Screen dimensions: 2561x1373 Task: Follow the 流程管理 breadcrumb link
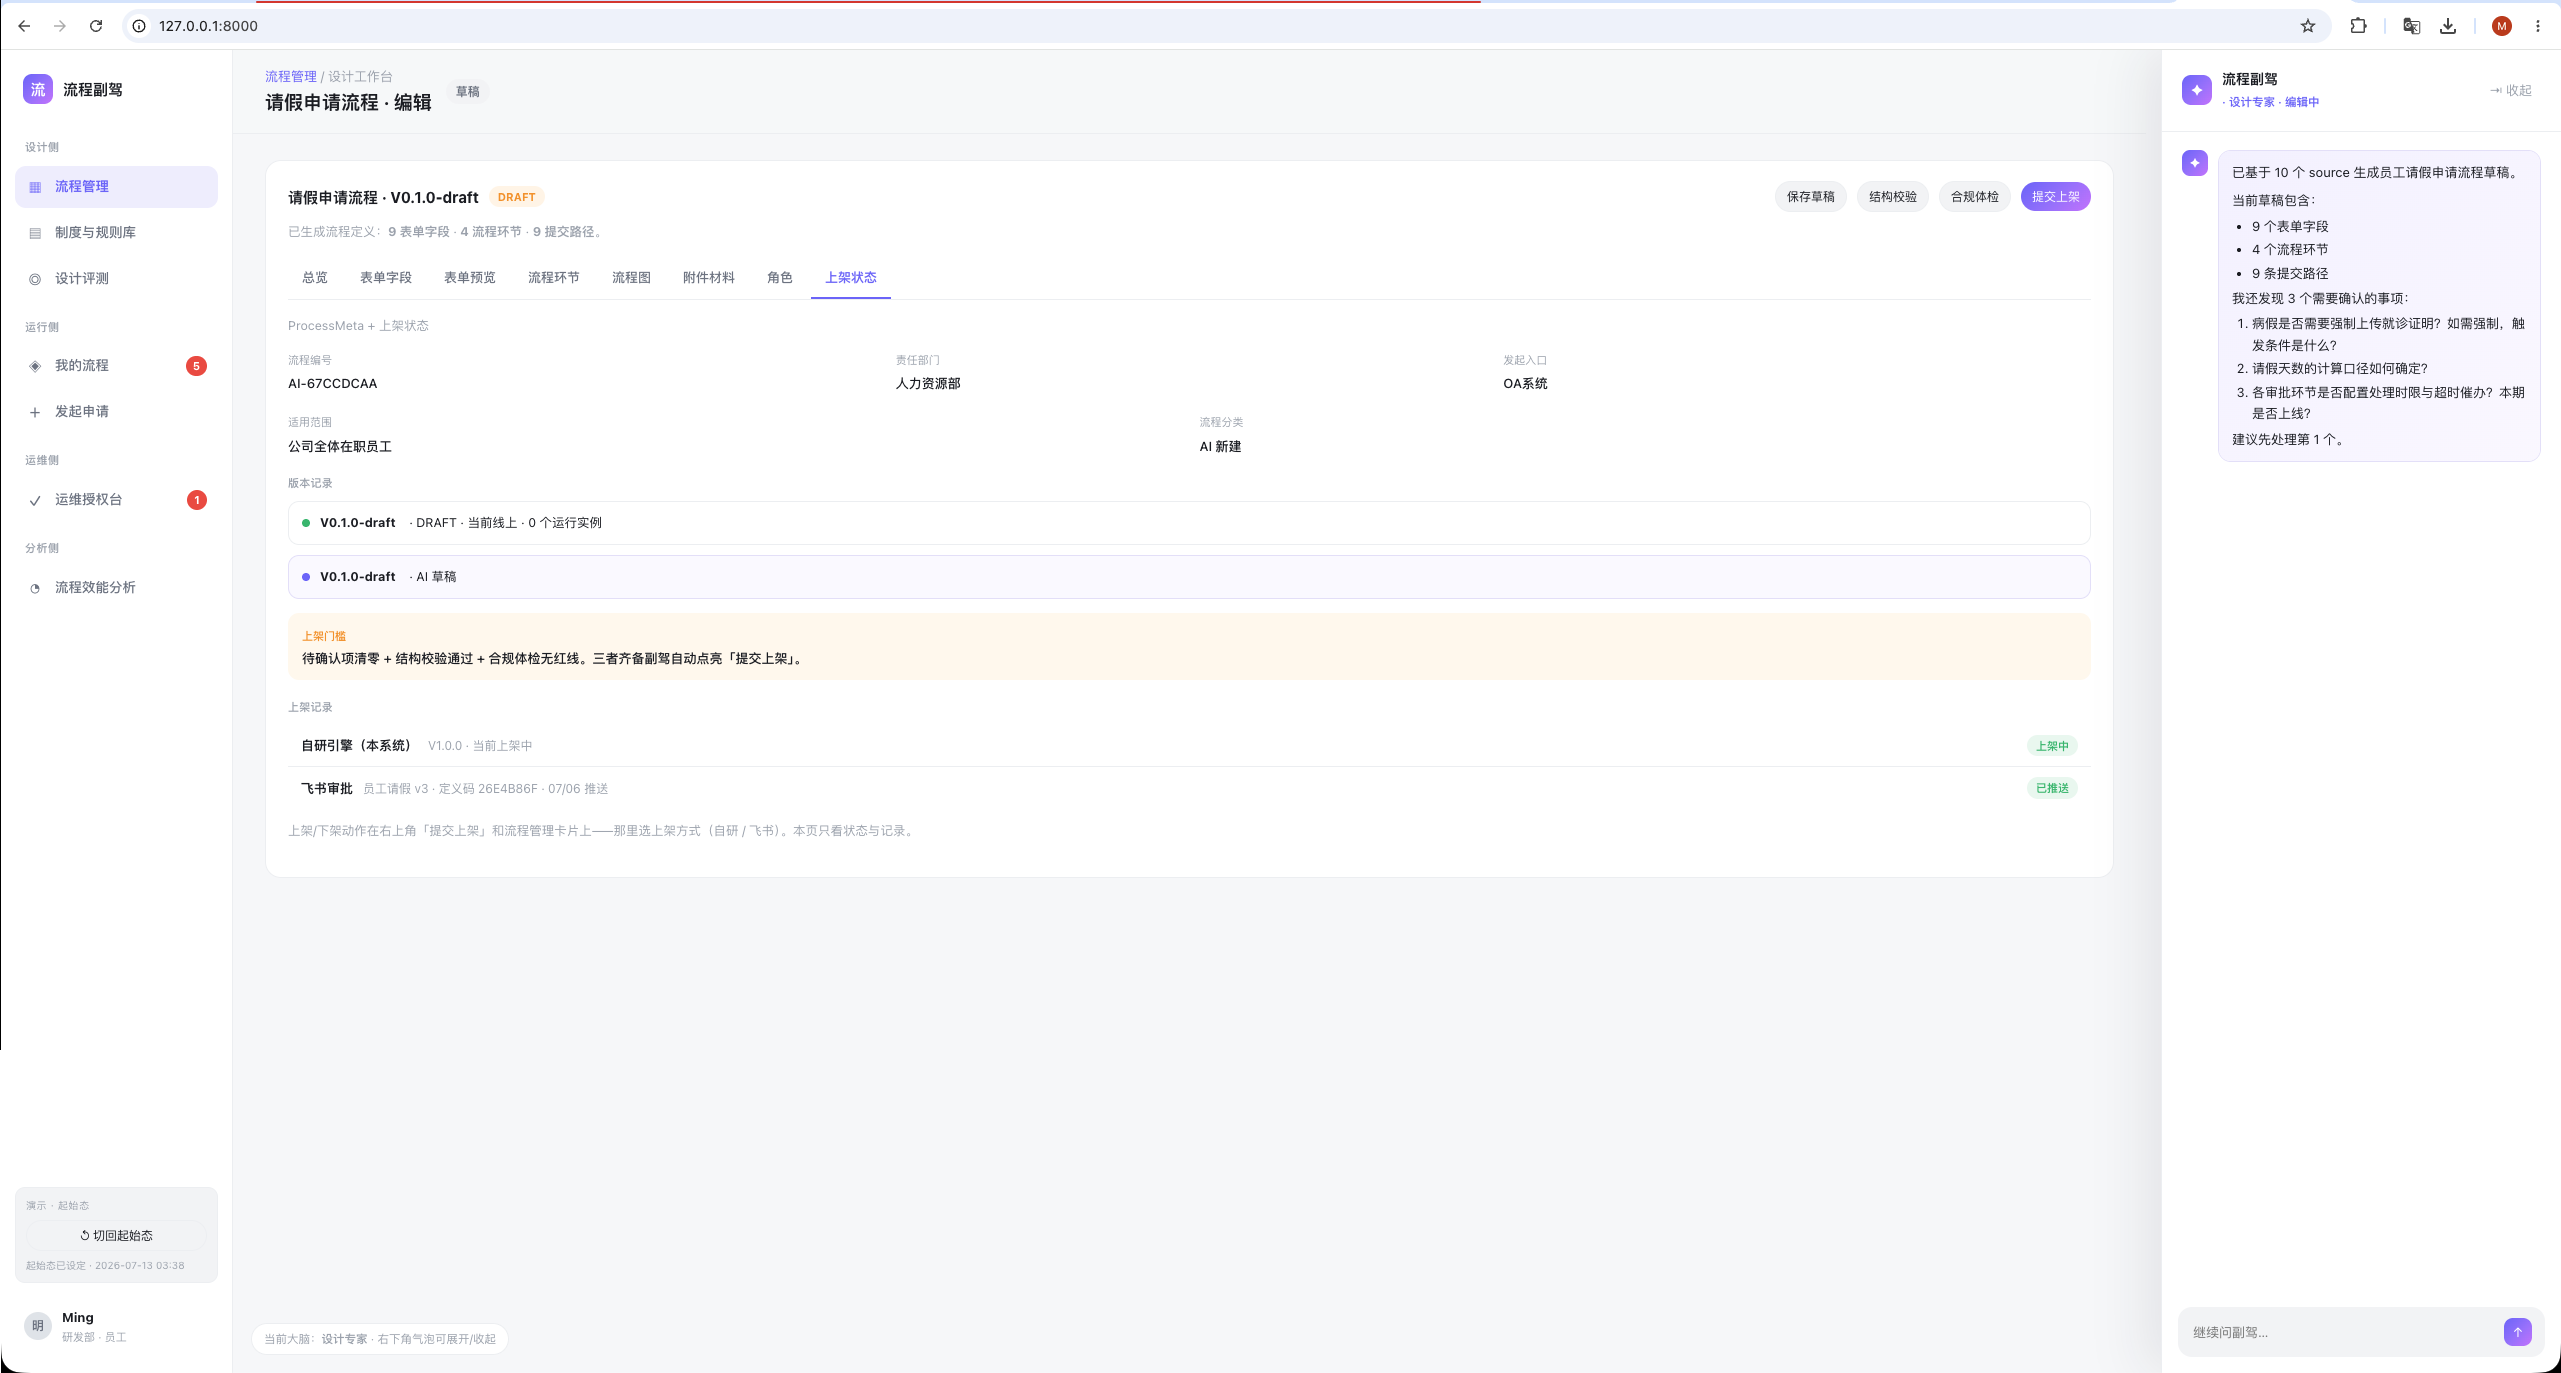pyautogui.click(x=291, y=76)
